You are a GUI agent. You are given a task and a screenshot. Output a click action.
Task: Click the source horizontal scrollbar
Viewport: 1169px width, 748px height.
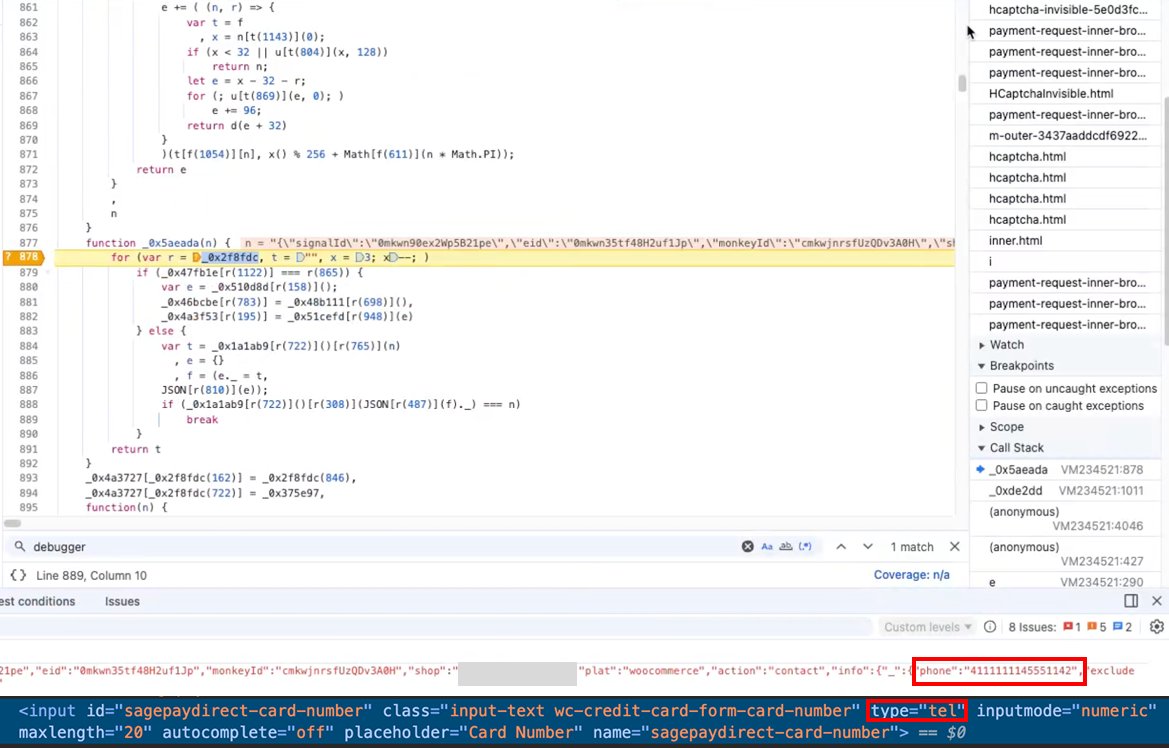(x=13, y=523)
